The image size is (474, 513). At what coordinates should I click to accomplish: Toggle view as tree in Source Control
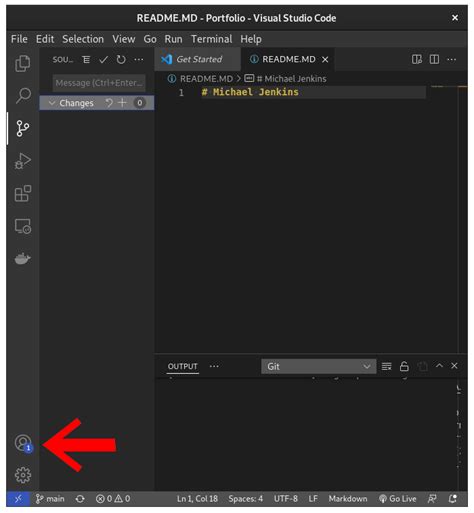tap(86, 60)
